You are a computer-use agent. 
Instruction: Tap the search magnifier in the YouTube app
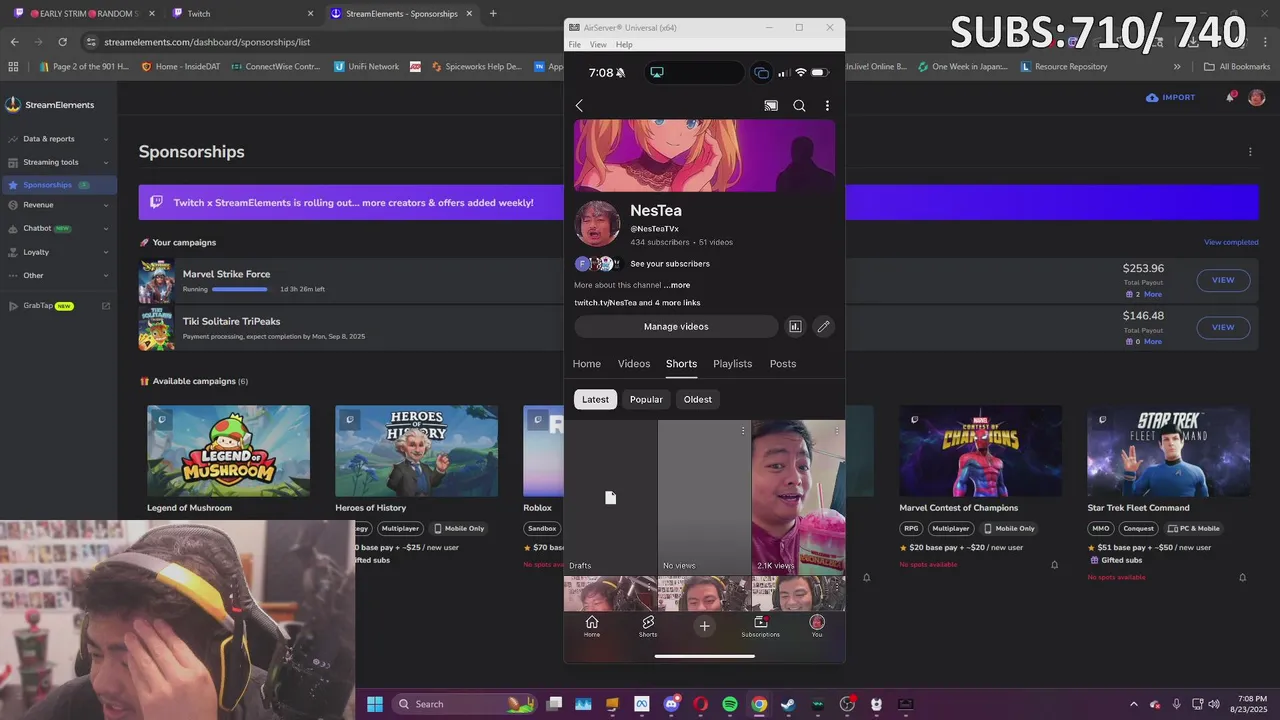pos(799,106)
